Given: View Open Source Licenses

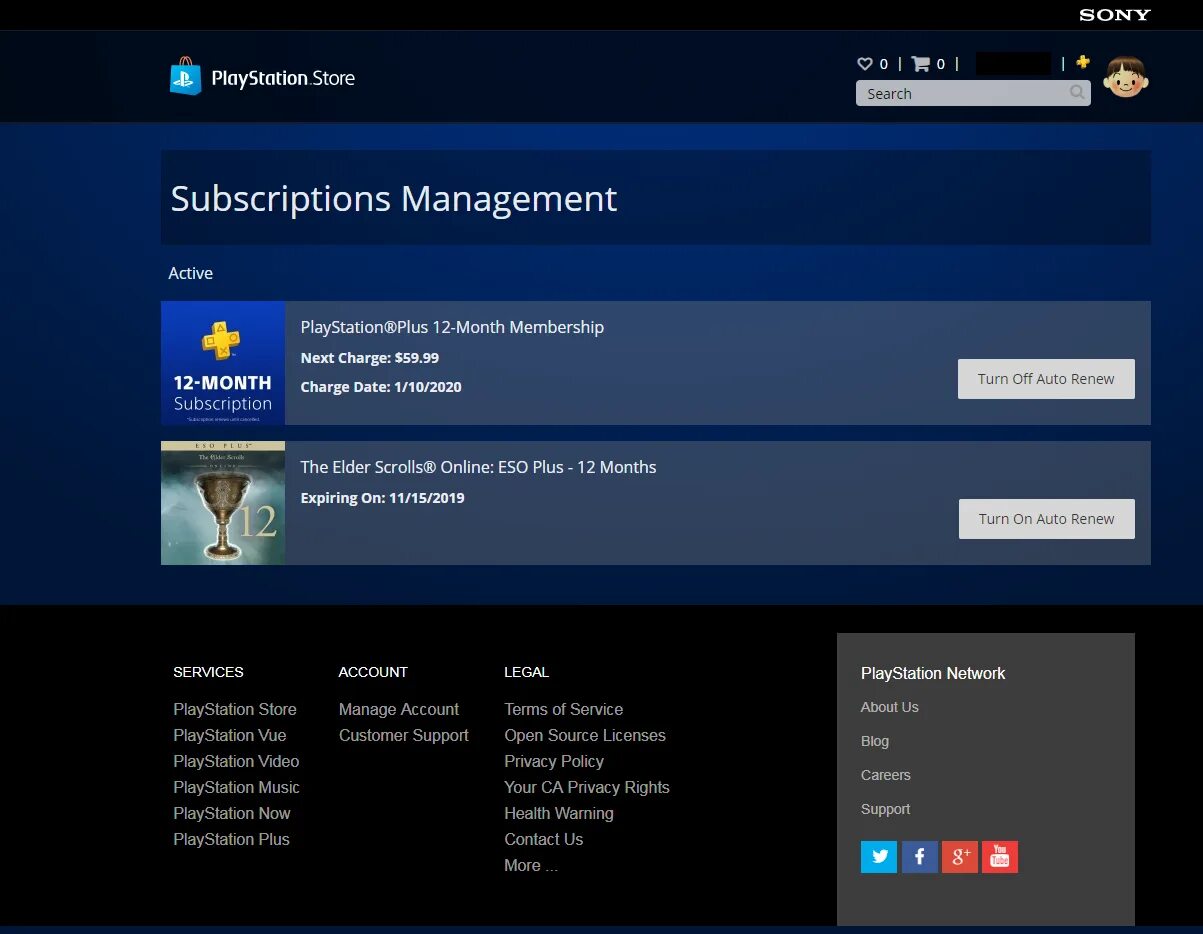Looking at the screenshot, I should point(585,735).
